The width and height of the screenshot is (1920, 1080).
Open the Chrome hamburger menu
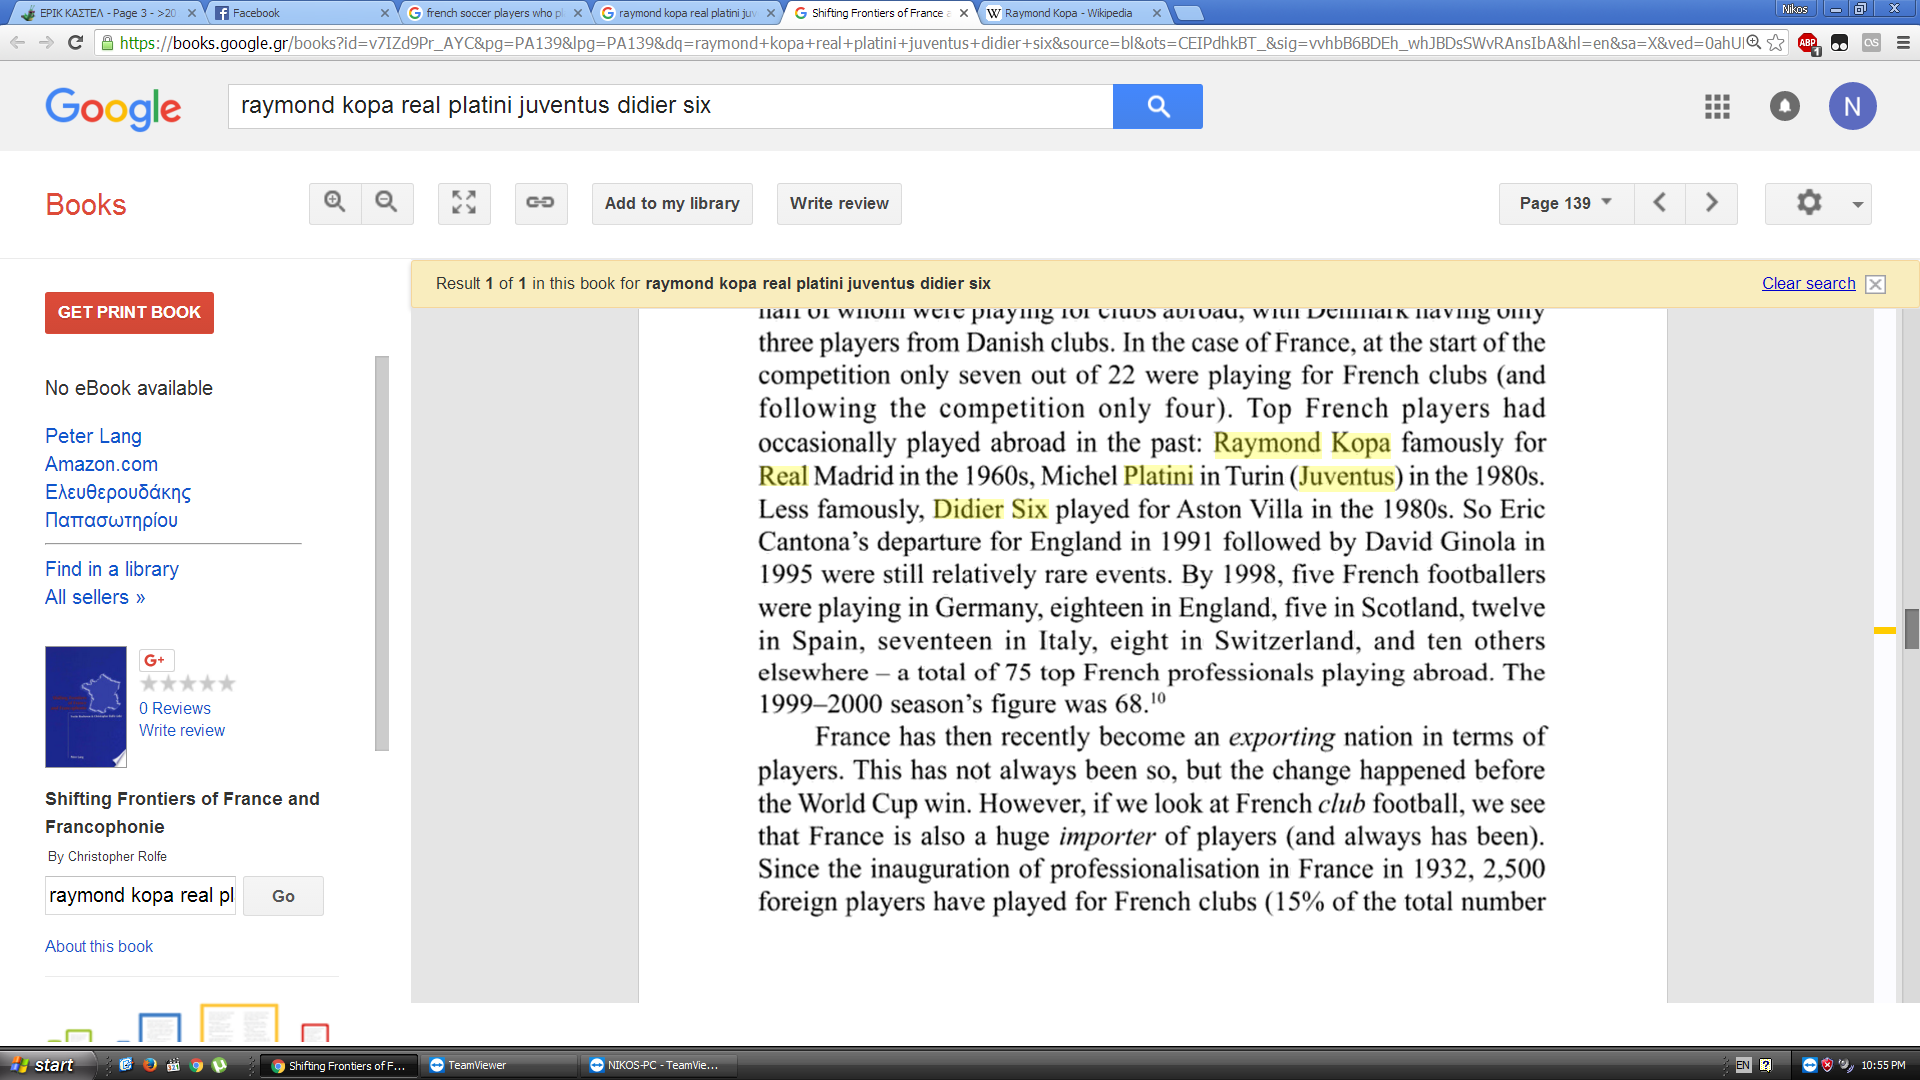pyautogui.click(x=1903, y=43)
